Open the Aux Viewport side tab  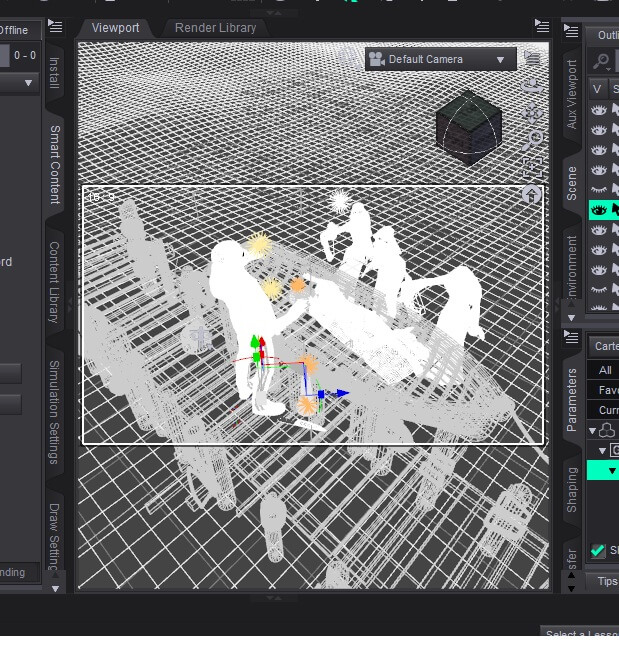(x=572, y=94)
